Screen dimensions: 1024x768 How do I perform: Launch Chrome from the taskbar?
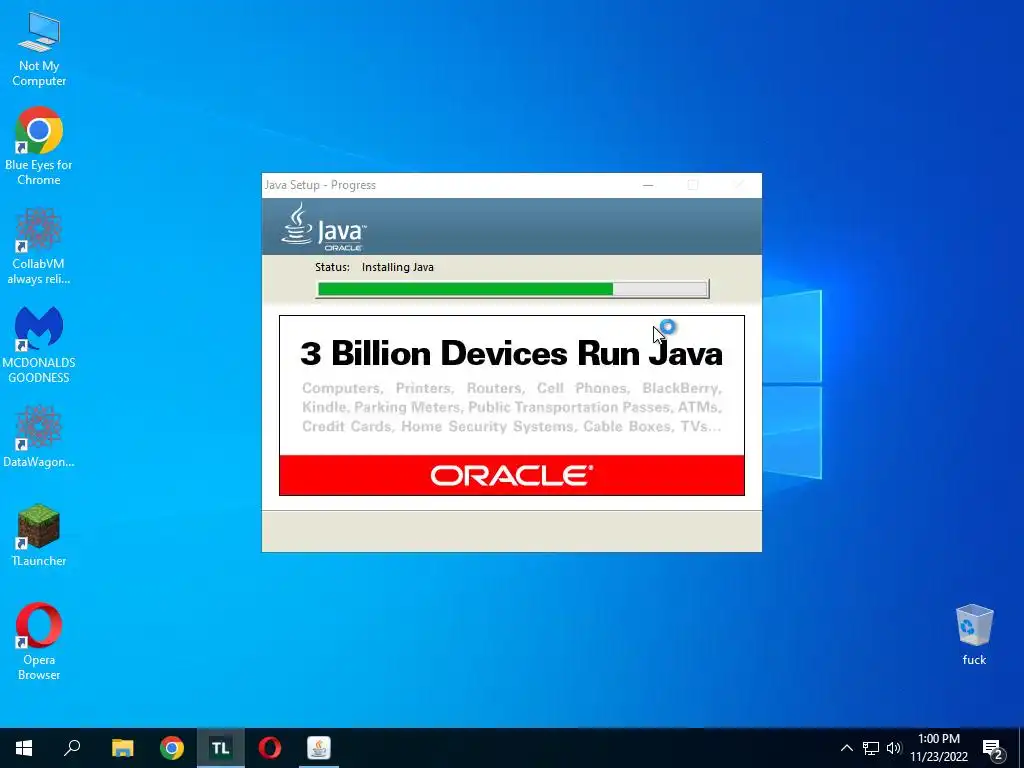pos(172,748)
